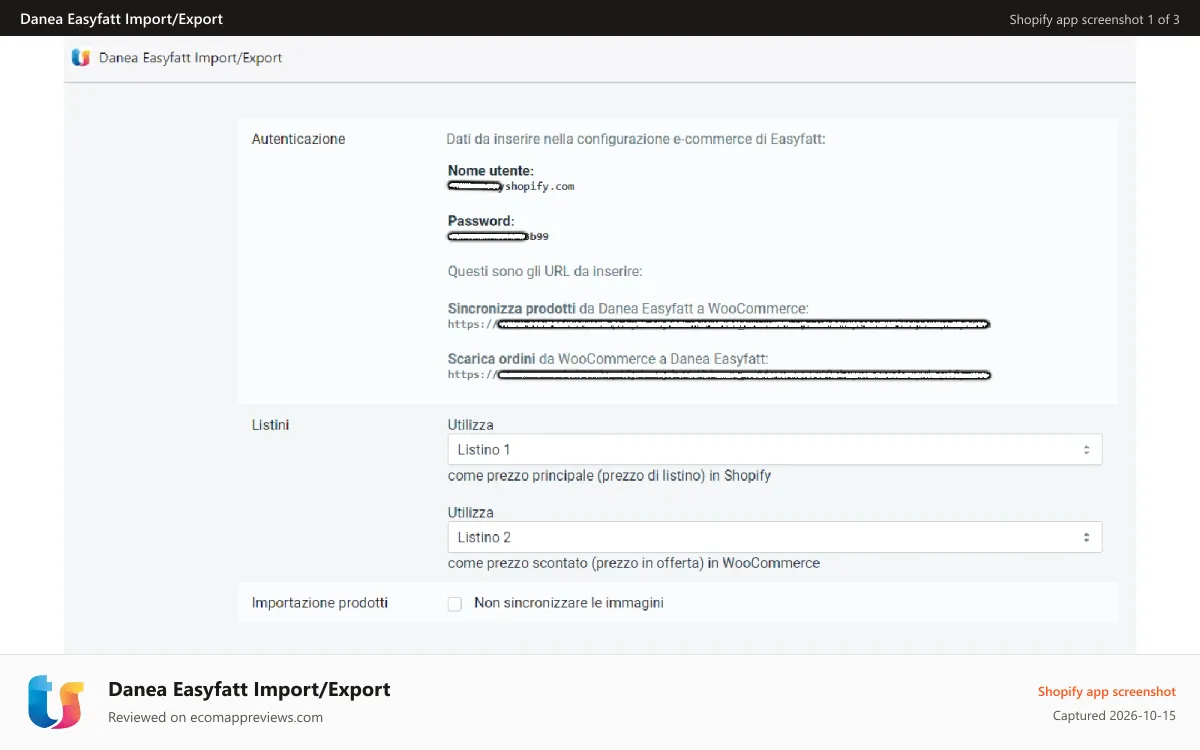Click the Nome utente value ending in shopify.com

point(511,186)
